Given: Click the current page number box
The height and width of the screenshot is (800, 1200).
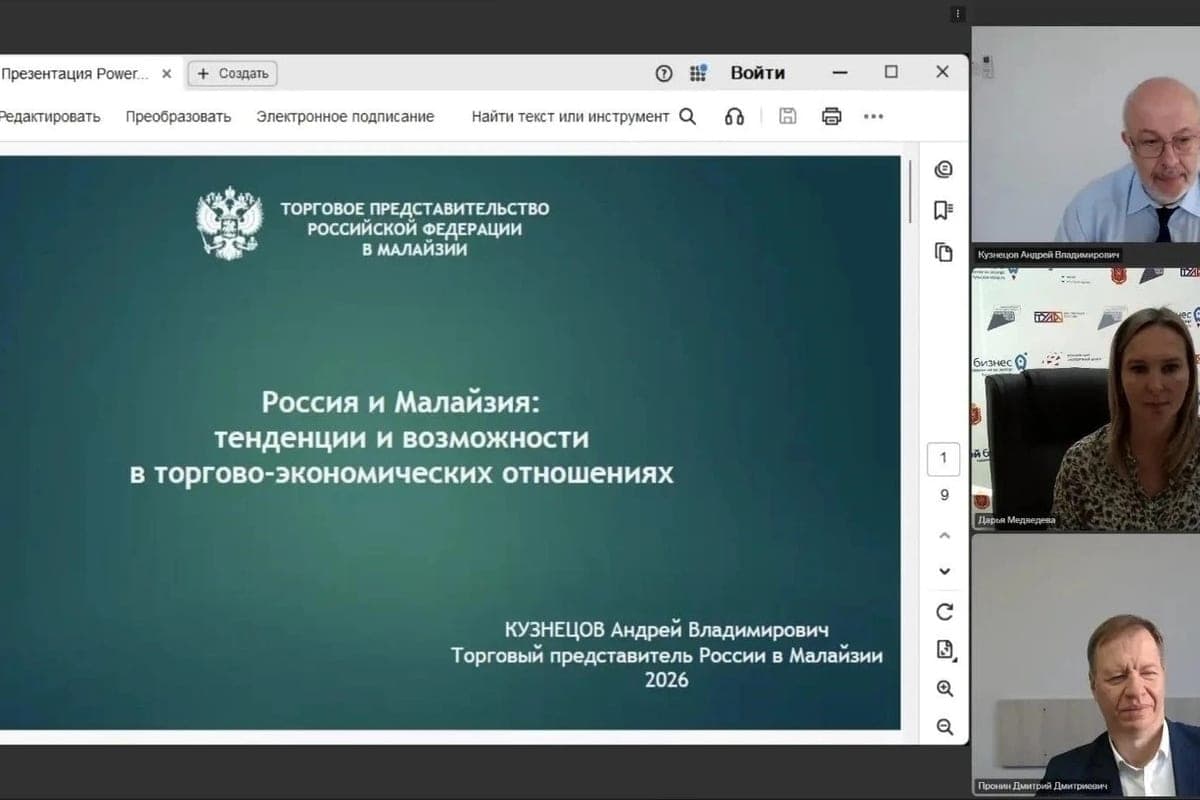Looking at the screenshot, I should 943,459.
